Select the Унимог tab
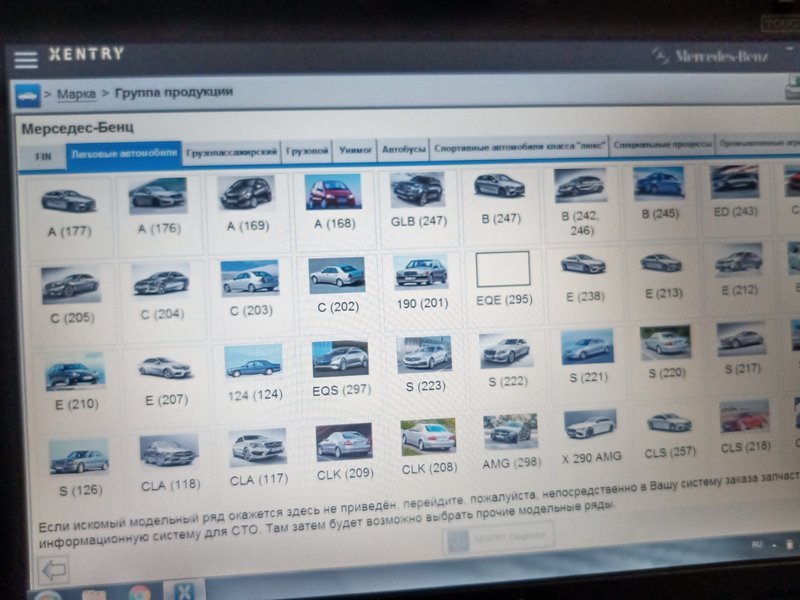Screen dimensions: 800x600 click(x=355, y=151)
